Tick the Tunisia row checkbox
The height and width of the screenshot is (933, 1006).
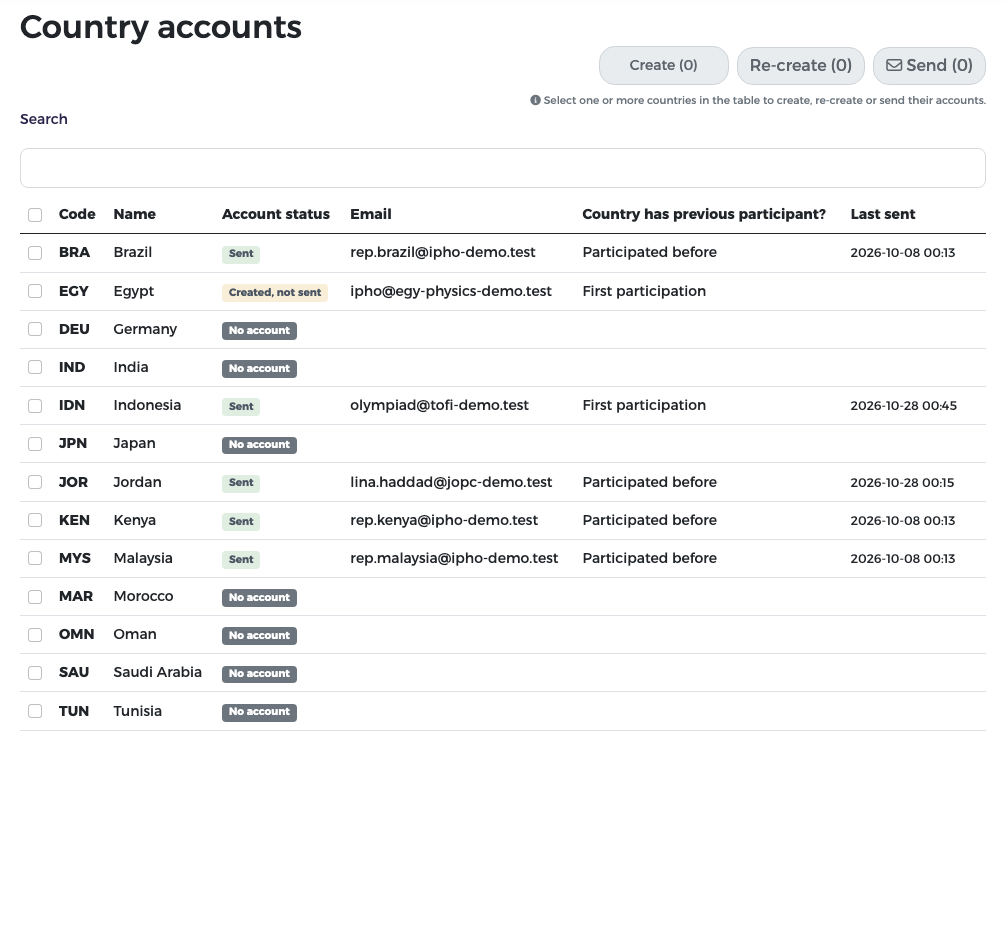[x=35, y=711]
